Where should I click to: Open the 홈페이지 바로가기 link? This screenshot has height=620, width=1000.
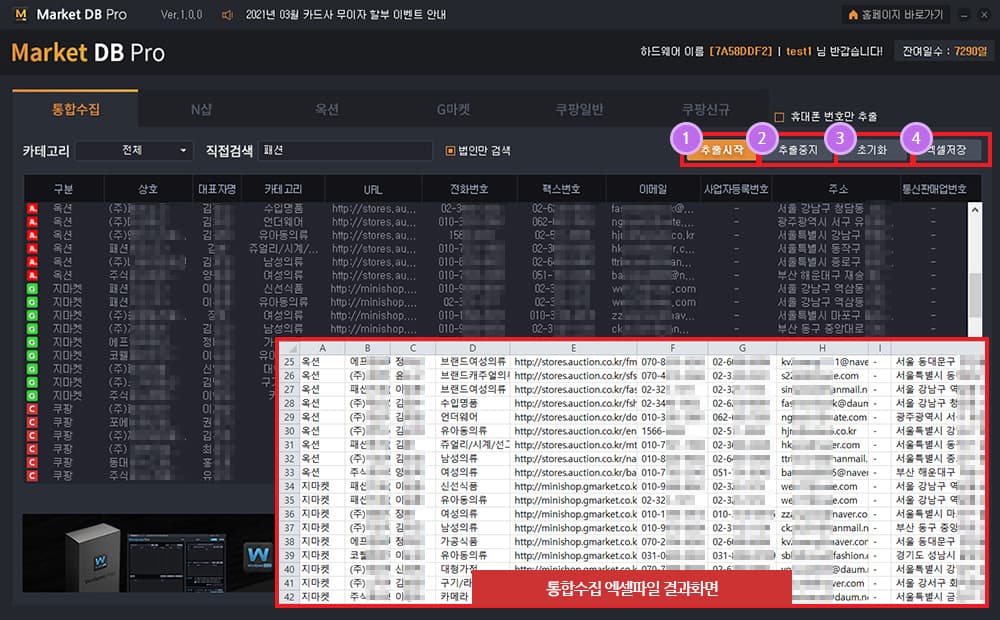point(895,14)
